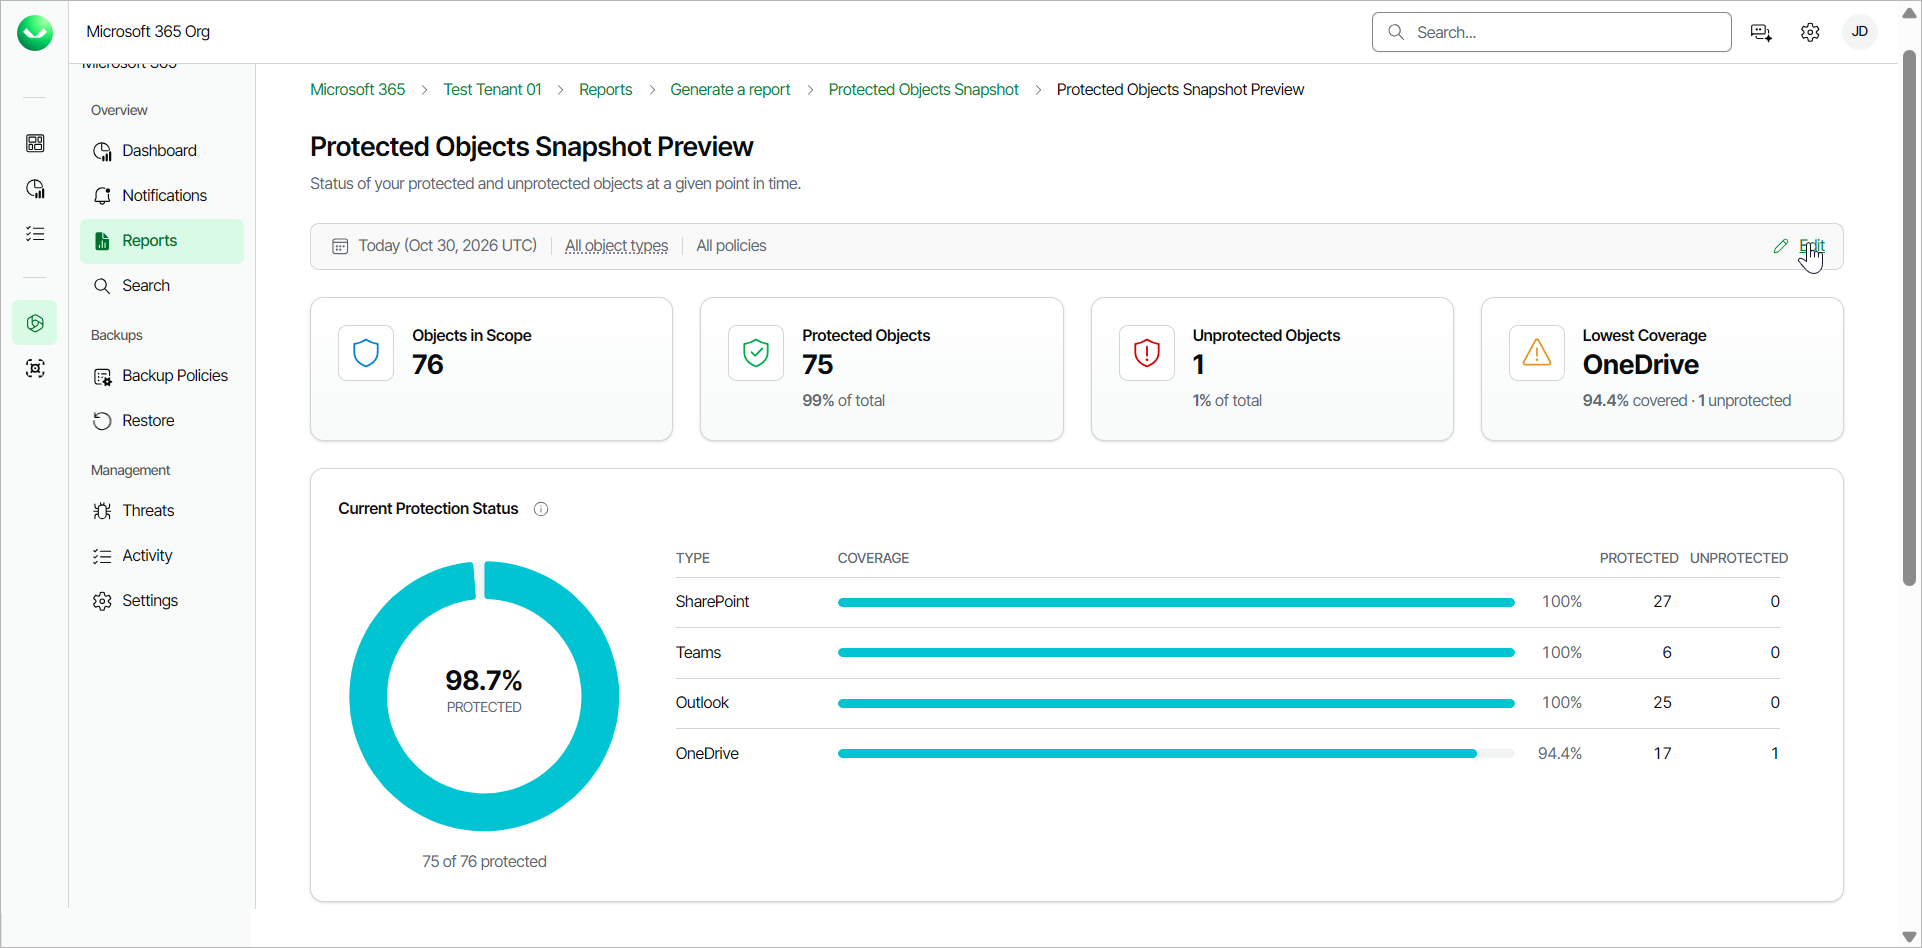Open the JD user avatar menu

pos(1860,32)
